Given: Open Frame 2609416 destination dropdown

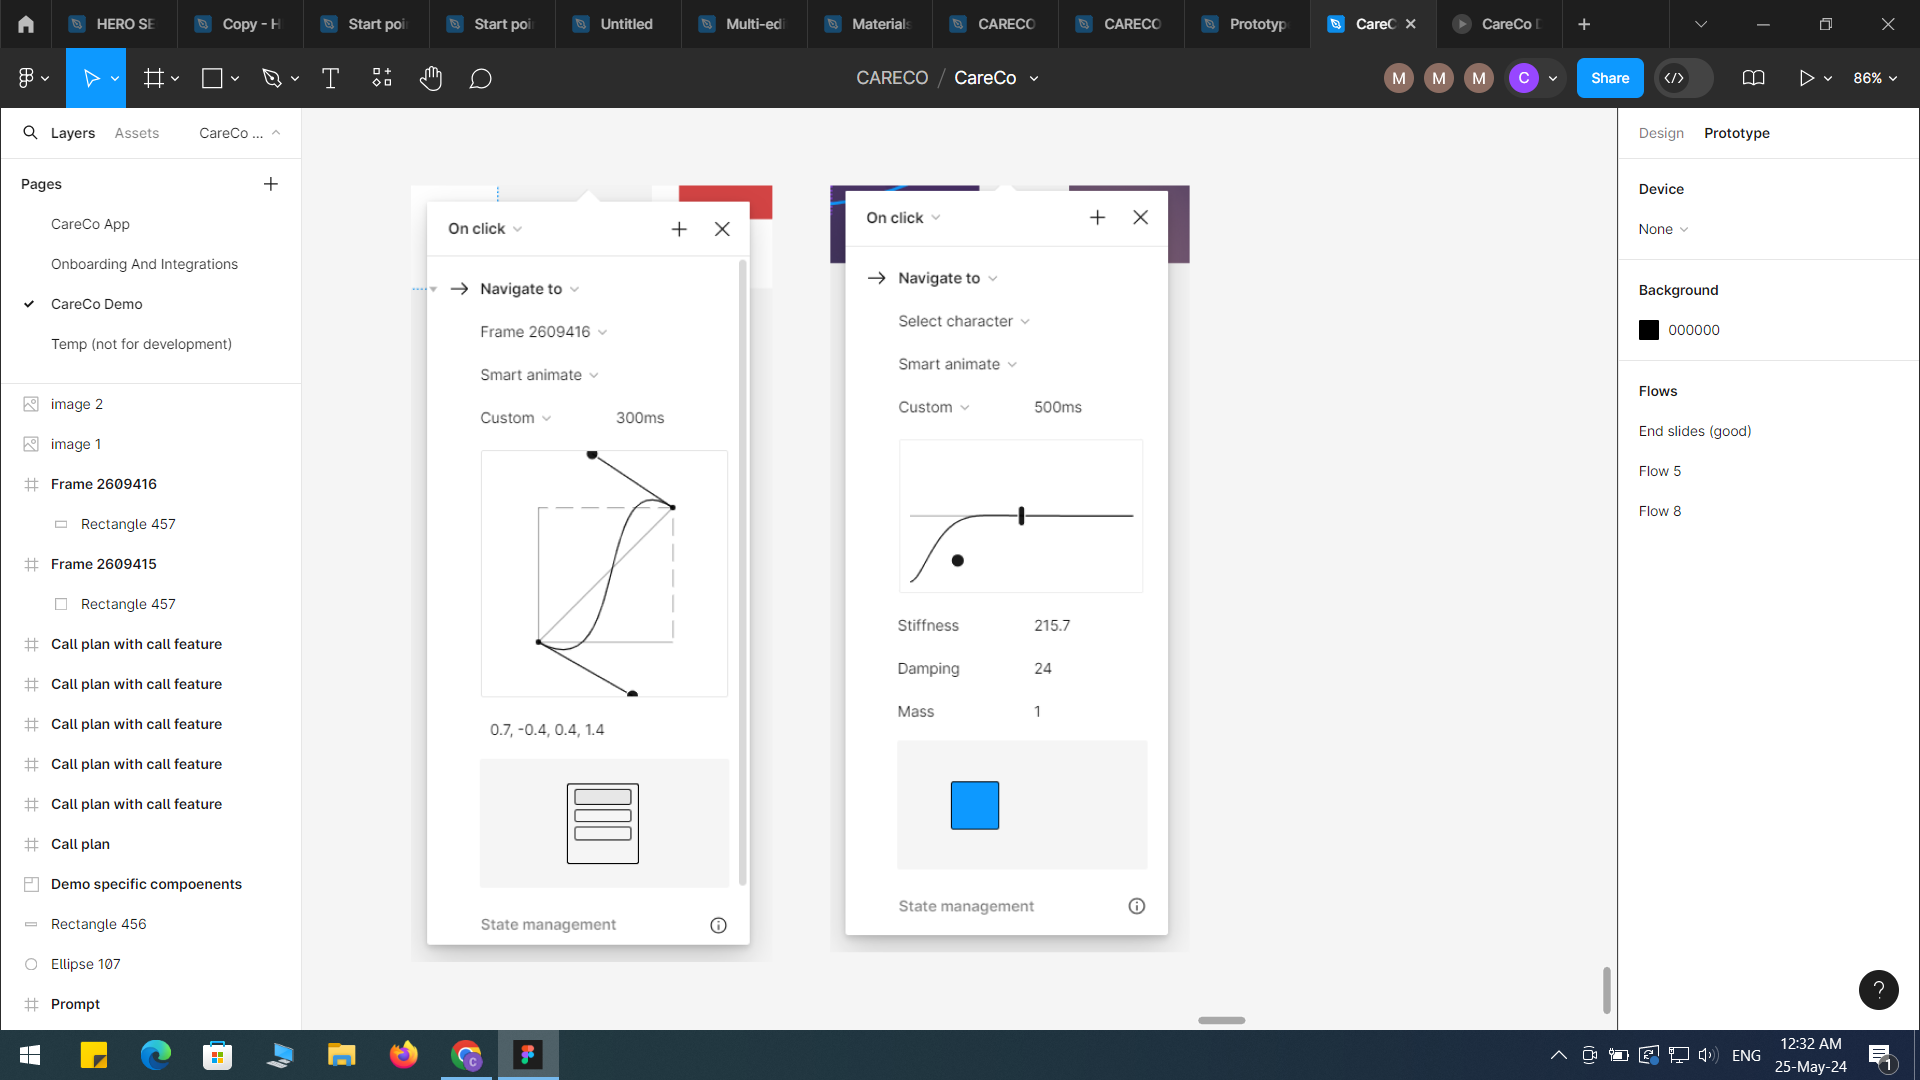Looking at the screenshot, I should point(543,332).
